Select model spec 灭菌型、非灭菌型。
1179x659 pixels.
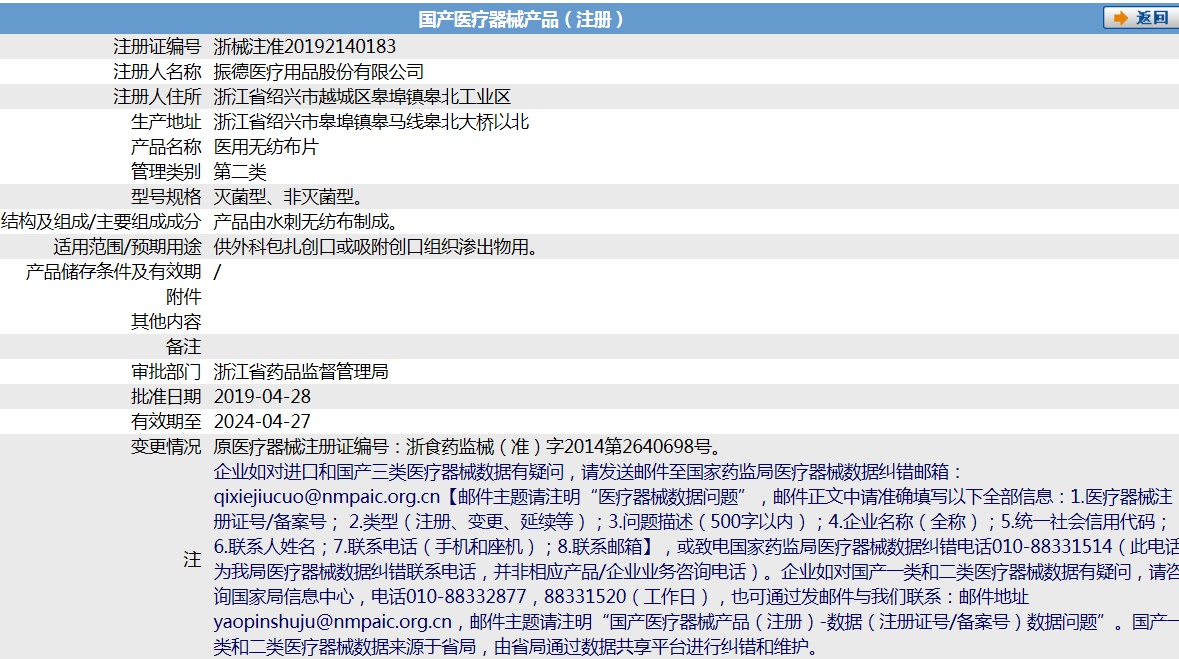(x=289, y=196)
